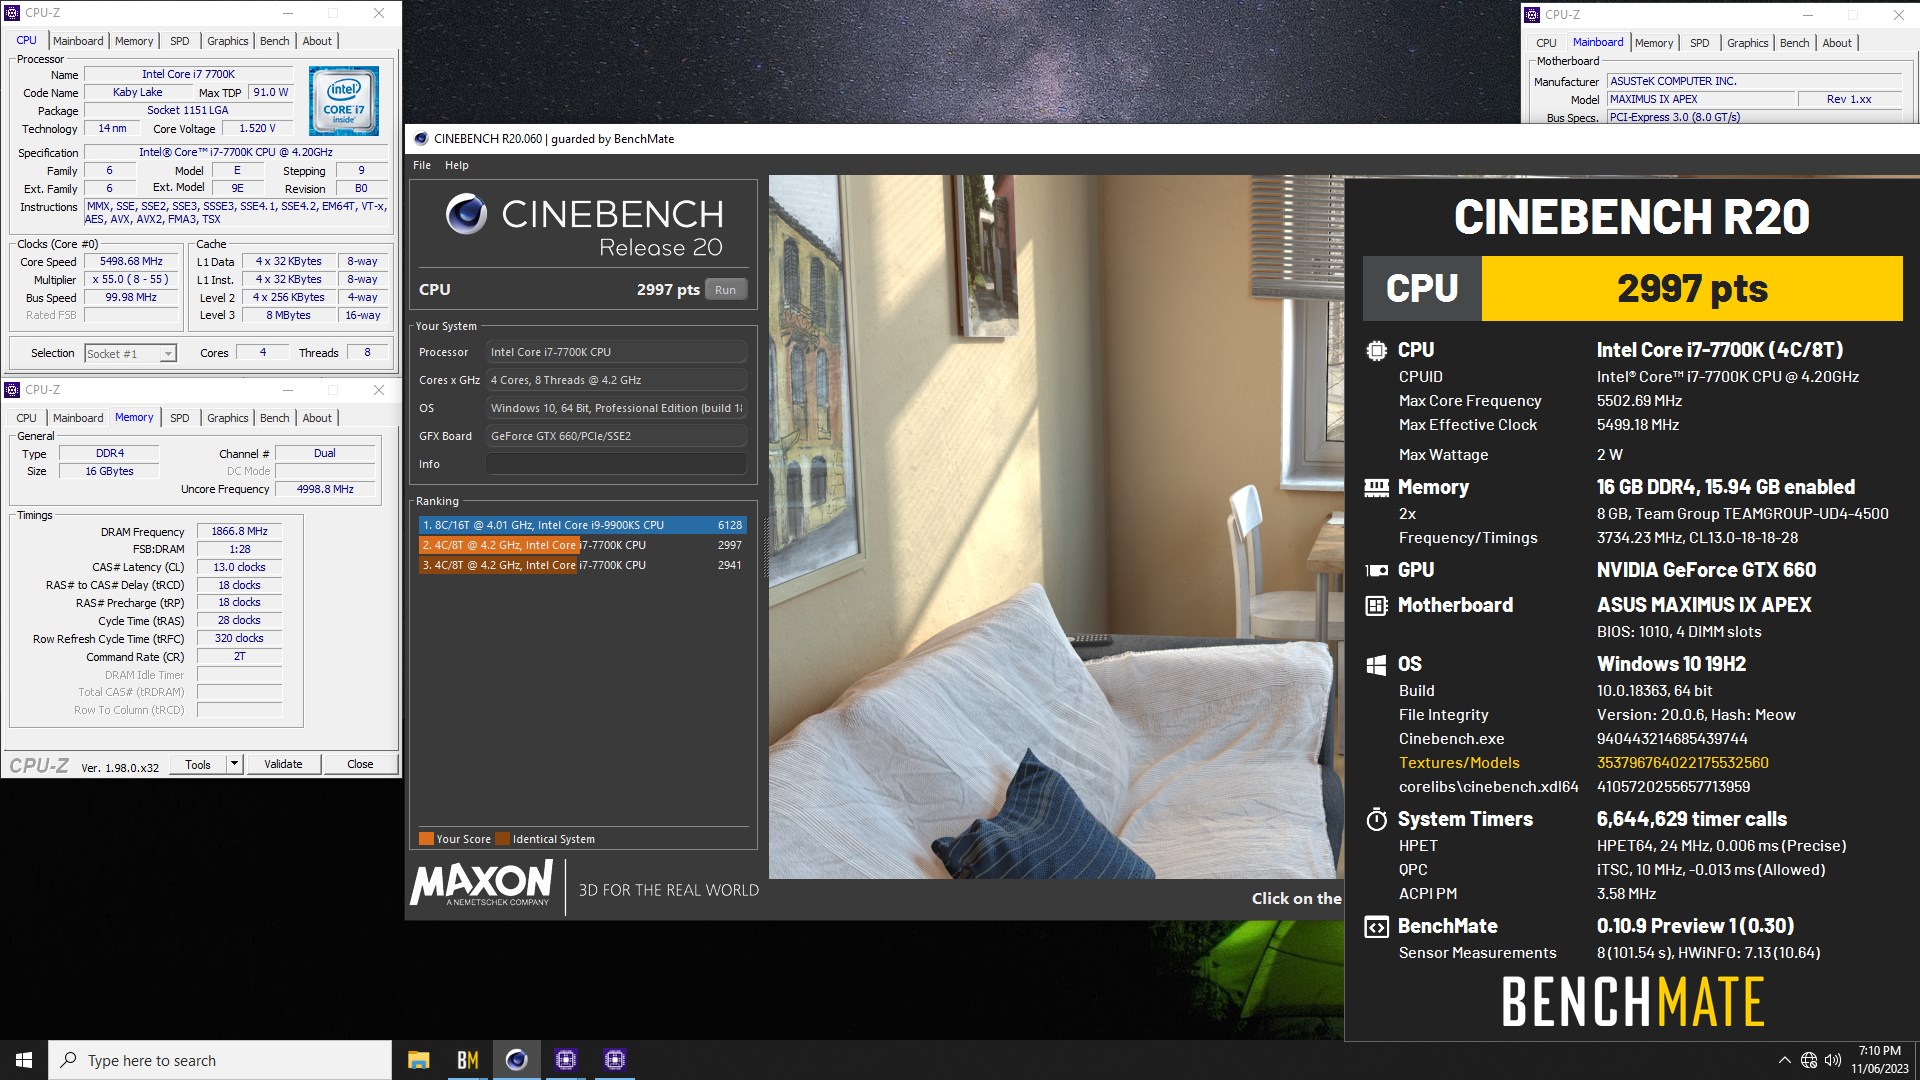This screenshot has height=1080, width=1920.
Task: Click BenchMate System Timers stopwatch icon
Action: coord(1376,819)
